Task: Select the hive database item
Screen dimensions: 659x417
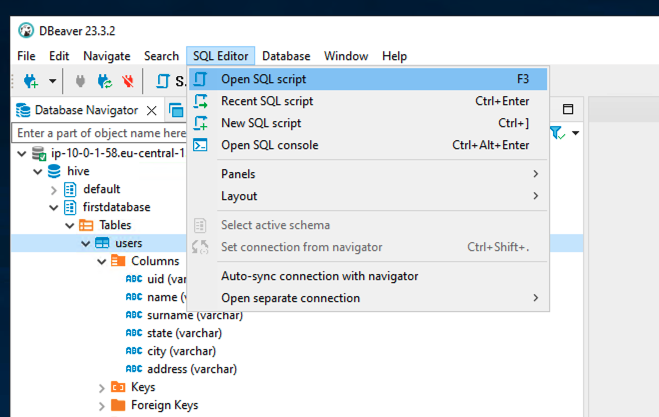Action: coord(78,171)
